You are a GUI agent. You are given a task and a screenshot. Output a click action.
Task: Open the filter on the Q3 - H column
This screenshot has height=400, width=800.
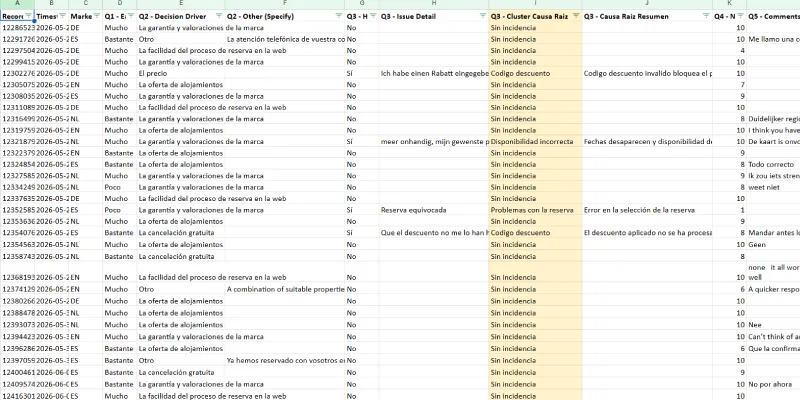click(372, 16)
